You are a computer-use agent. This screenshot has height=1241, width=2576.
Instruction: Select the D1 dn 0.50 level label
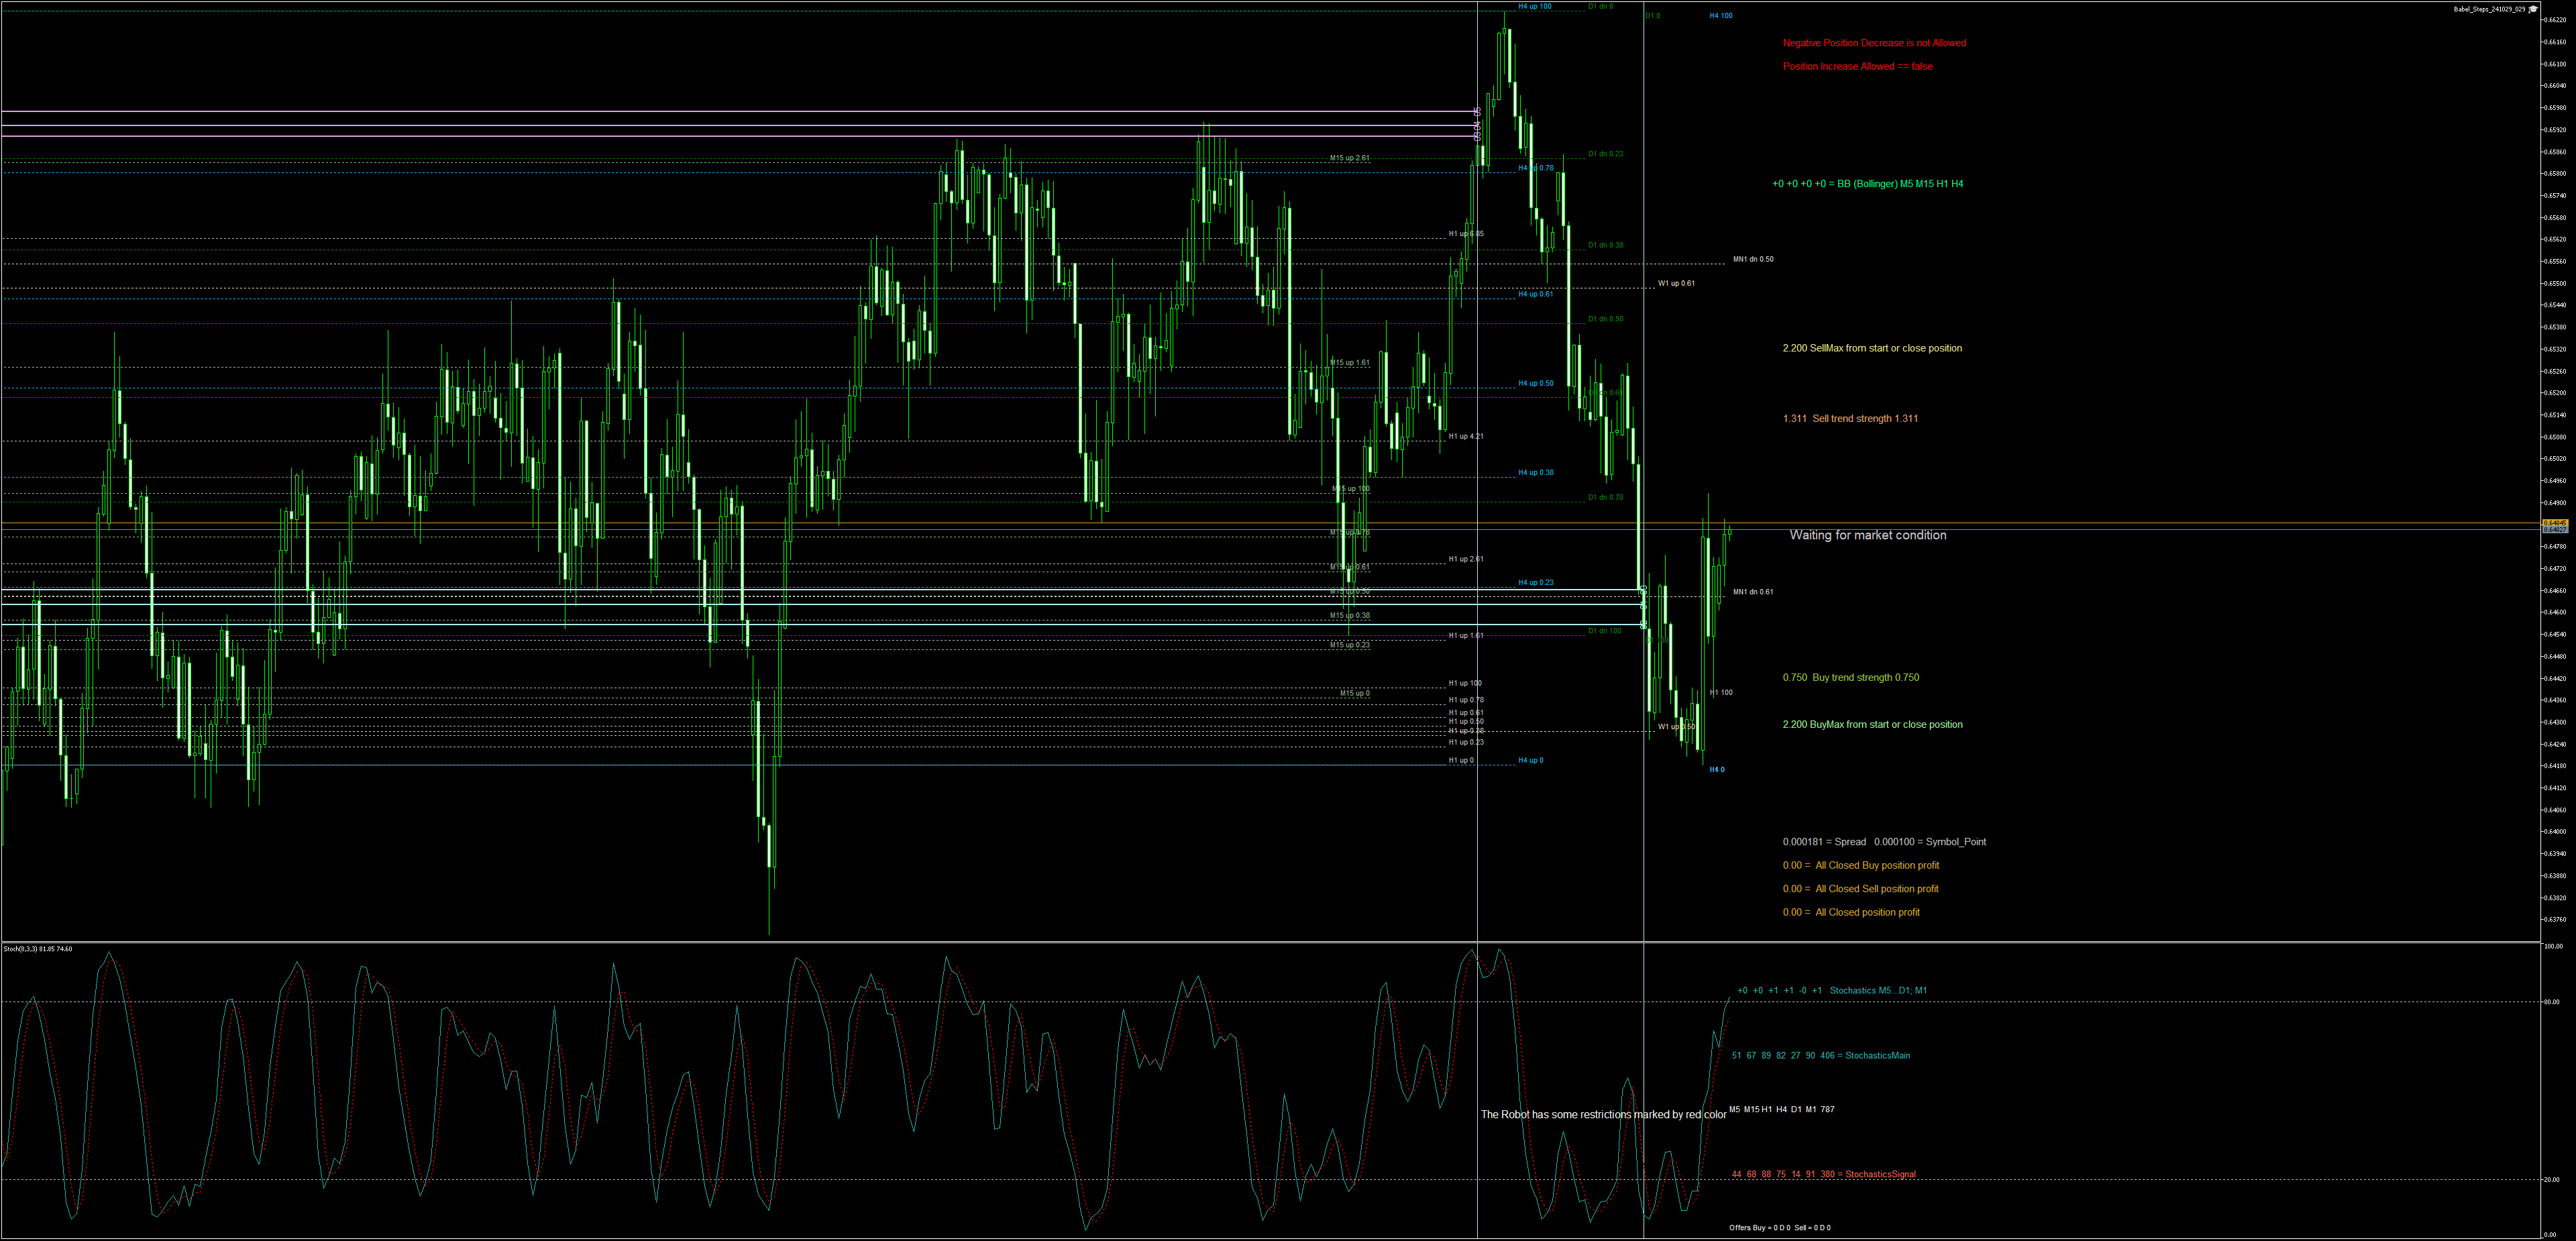(1605, 319)
